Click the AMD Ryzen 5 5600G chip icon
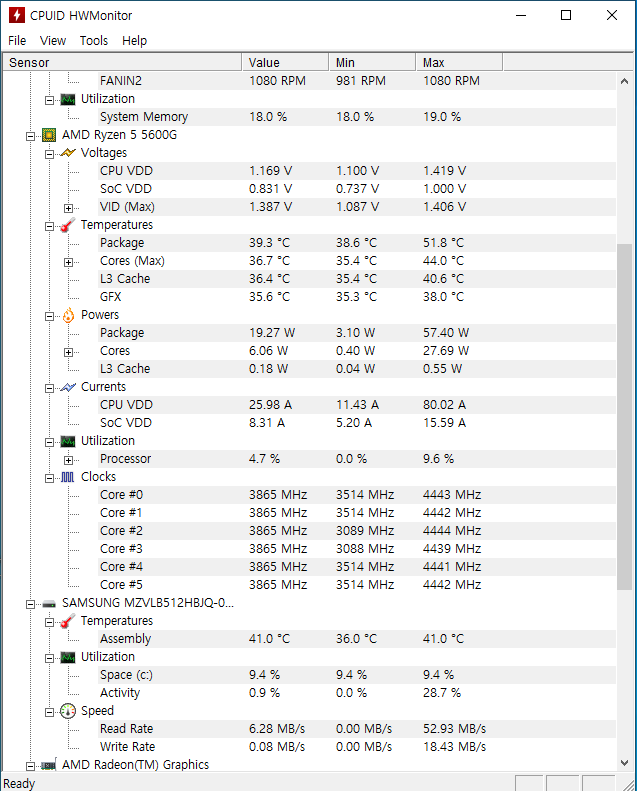 49,135
